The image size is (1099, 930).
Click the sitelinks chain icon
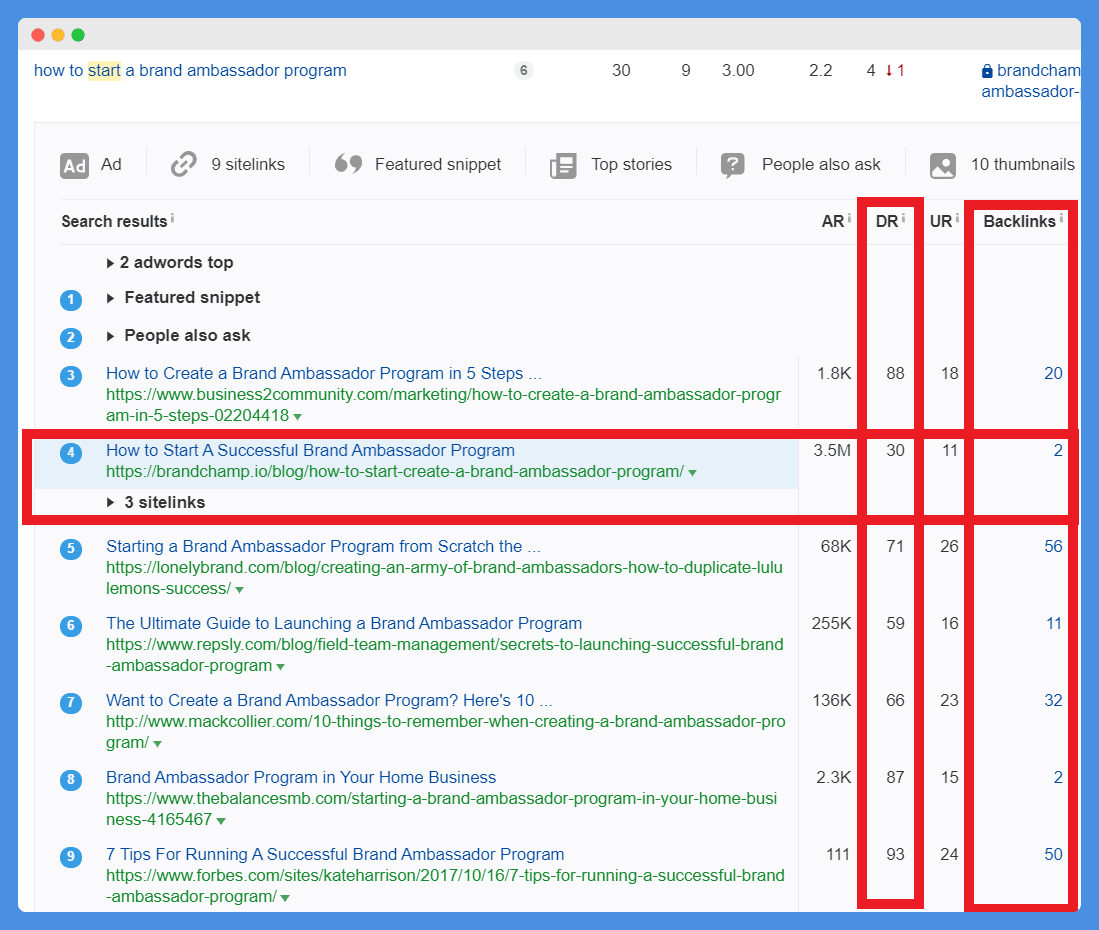point(184,165)
